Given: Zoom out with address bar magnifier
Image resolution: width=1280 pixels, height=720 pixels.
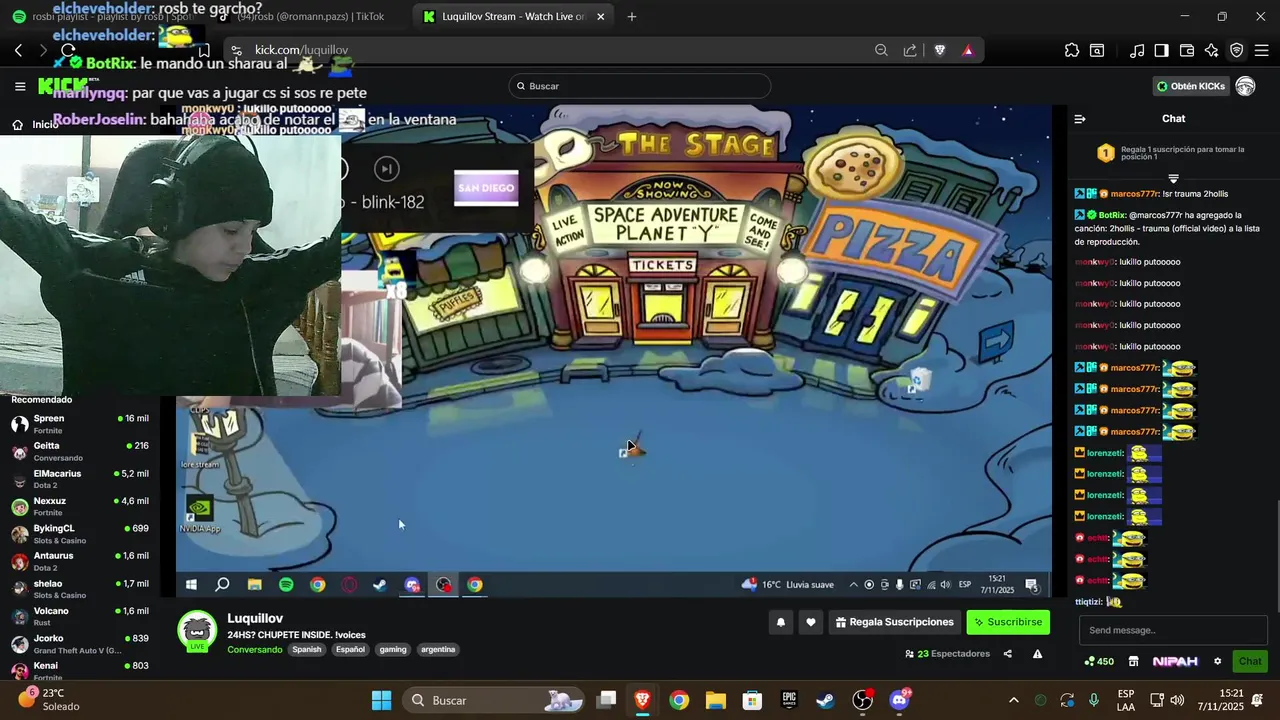Looking at the screenshot, I should tap(881, 50).
